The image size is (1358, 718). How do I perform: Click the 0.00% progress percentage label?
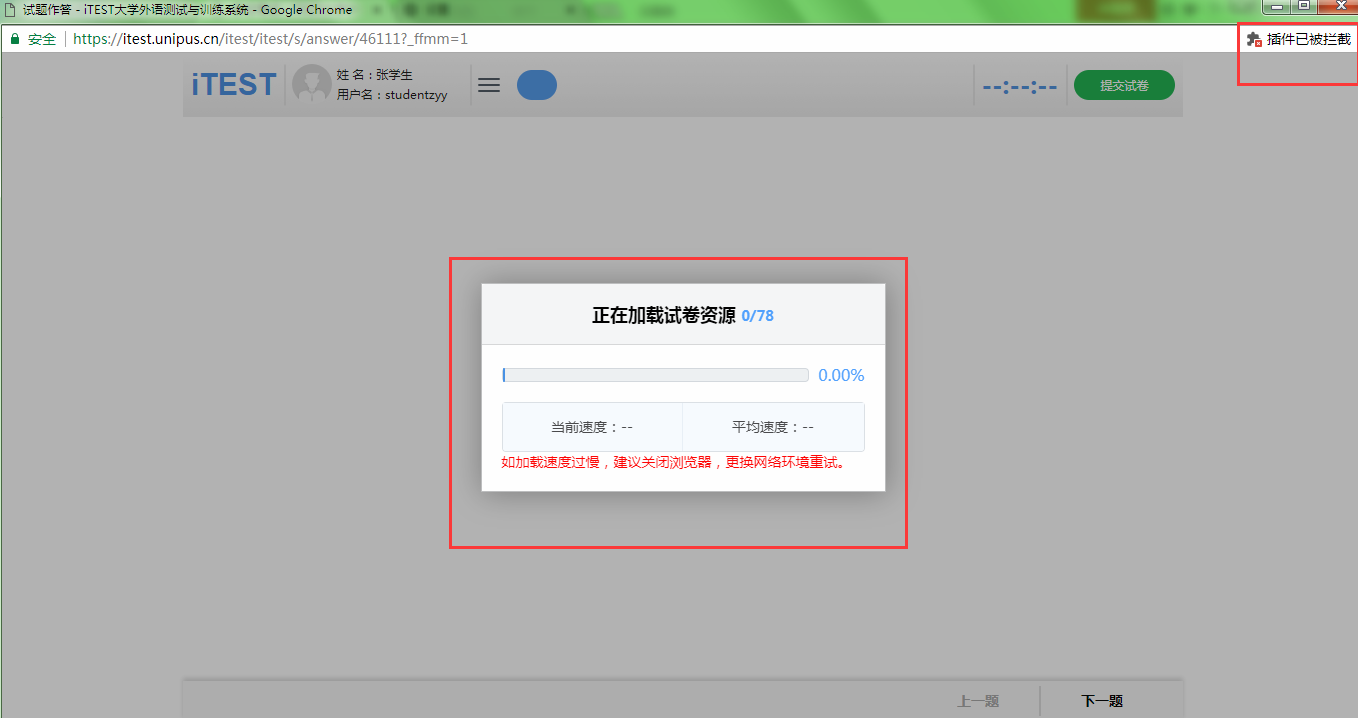pyautogui.click(x=841, y=375)
